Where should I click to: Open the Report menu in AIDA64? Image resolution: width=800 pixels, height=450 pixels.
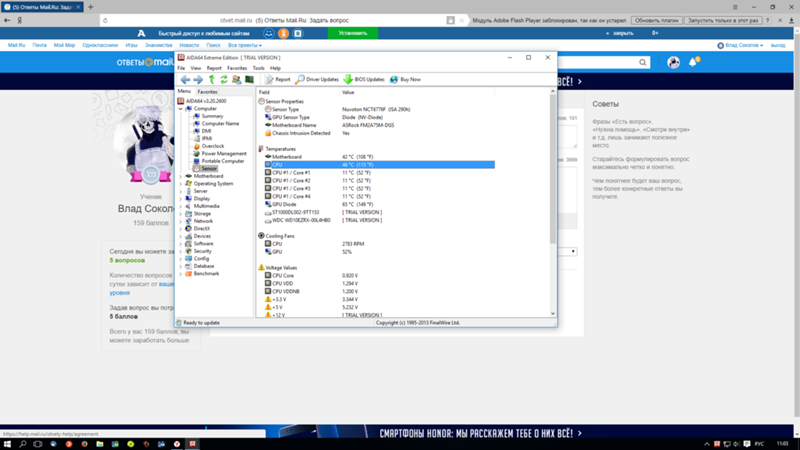pos(214,68)
